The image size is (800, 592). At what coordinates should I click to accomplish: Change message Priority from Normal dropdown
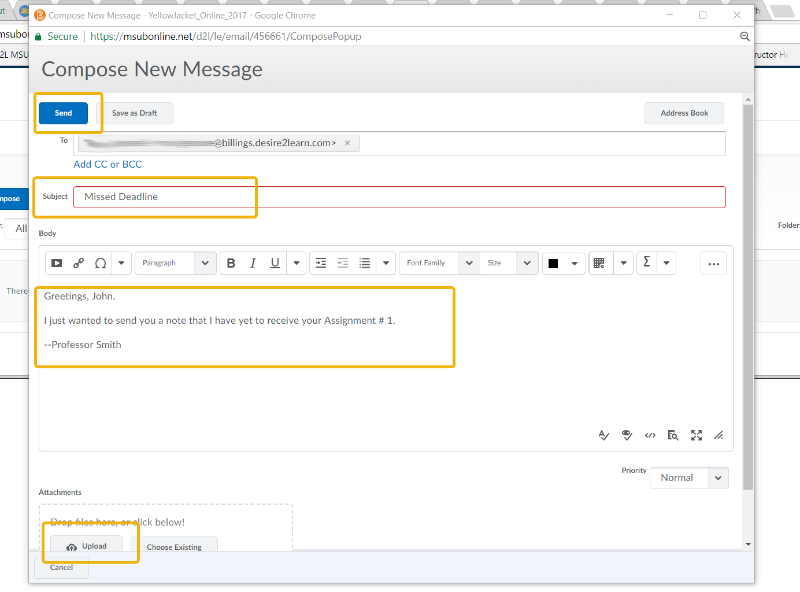[x=688, y=477]
